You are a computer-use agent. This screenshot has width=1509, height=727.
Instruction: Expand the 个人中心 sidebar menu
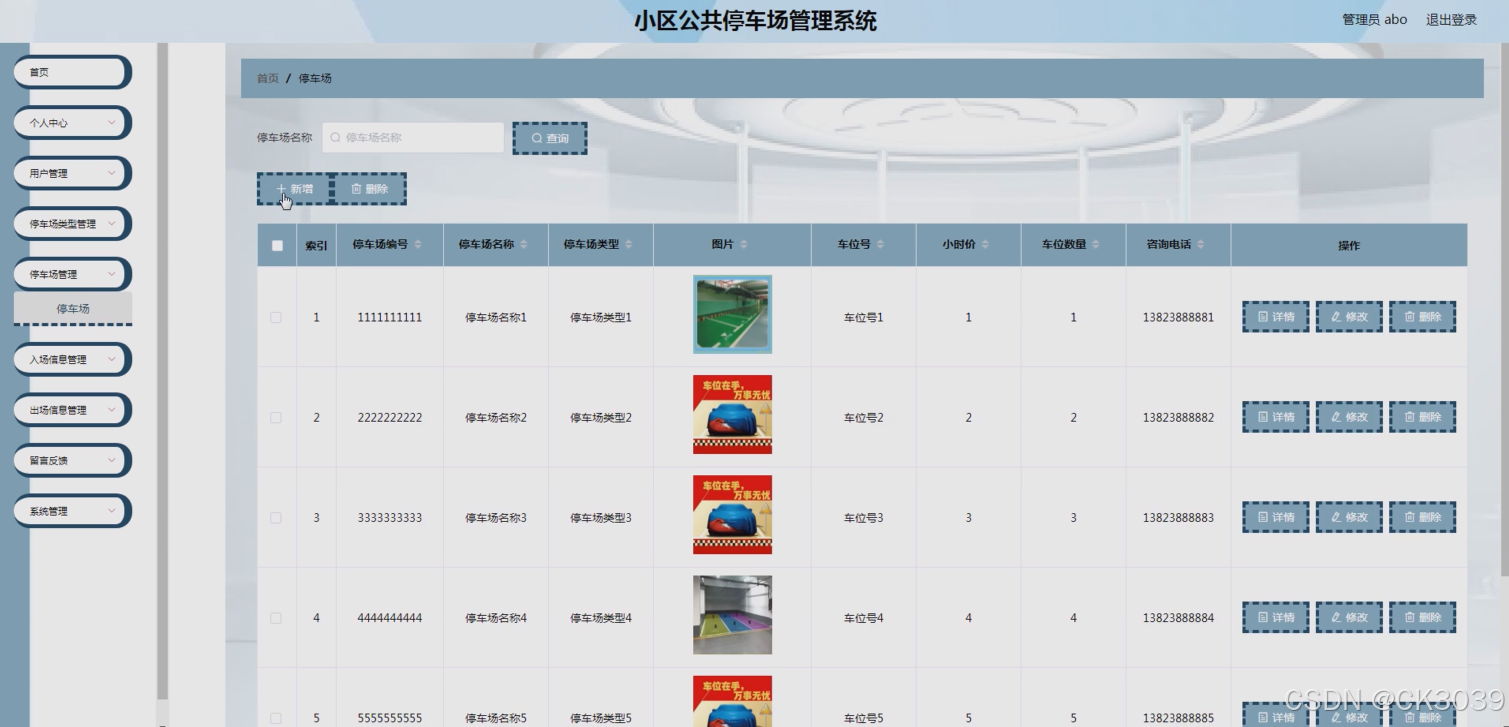71,123
